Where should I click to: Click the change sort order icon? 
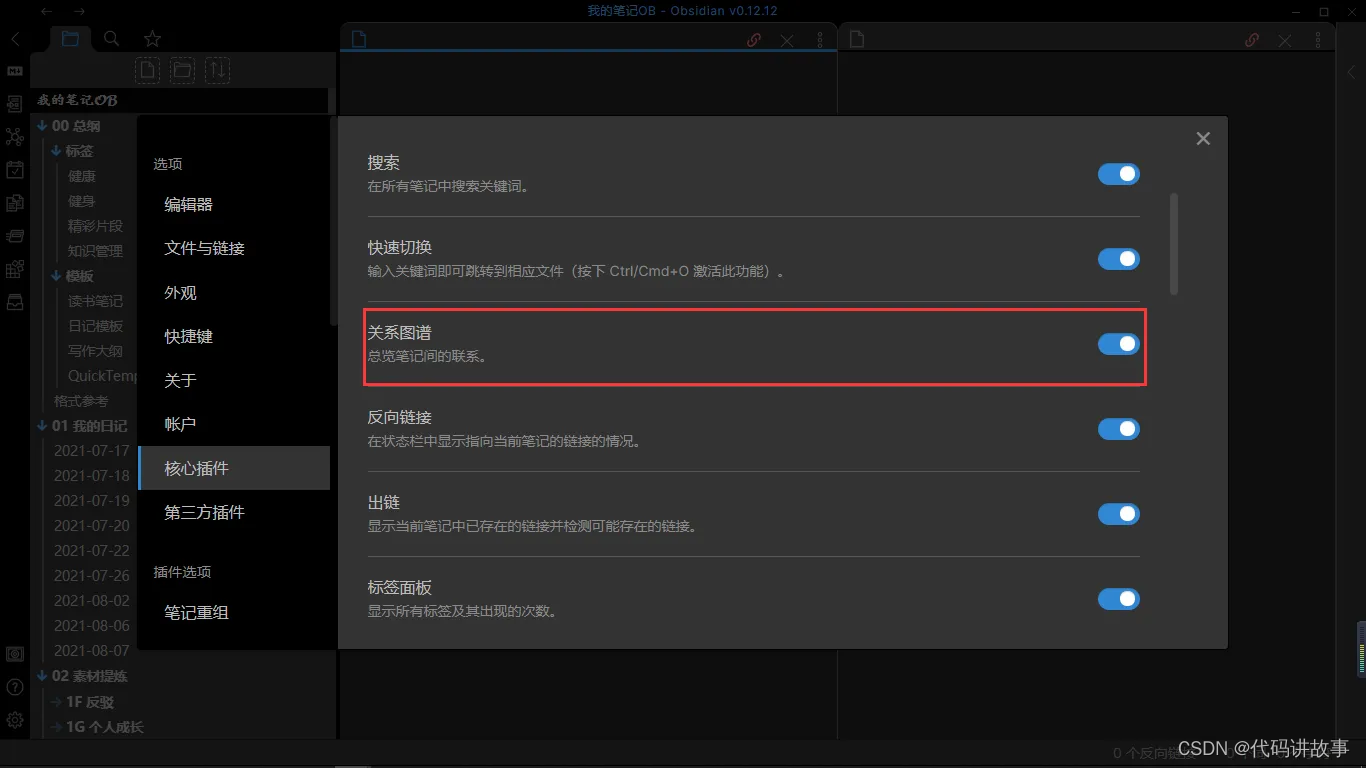(217, 70)
